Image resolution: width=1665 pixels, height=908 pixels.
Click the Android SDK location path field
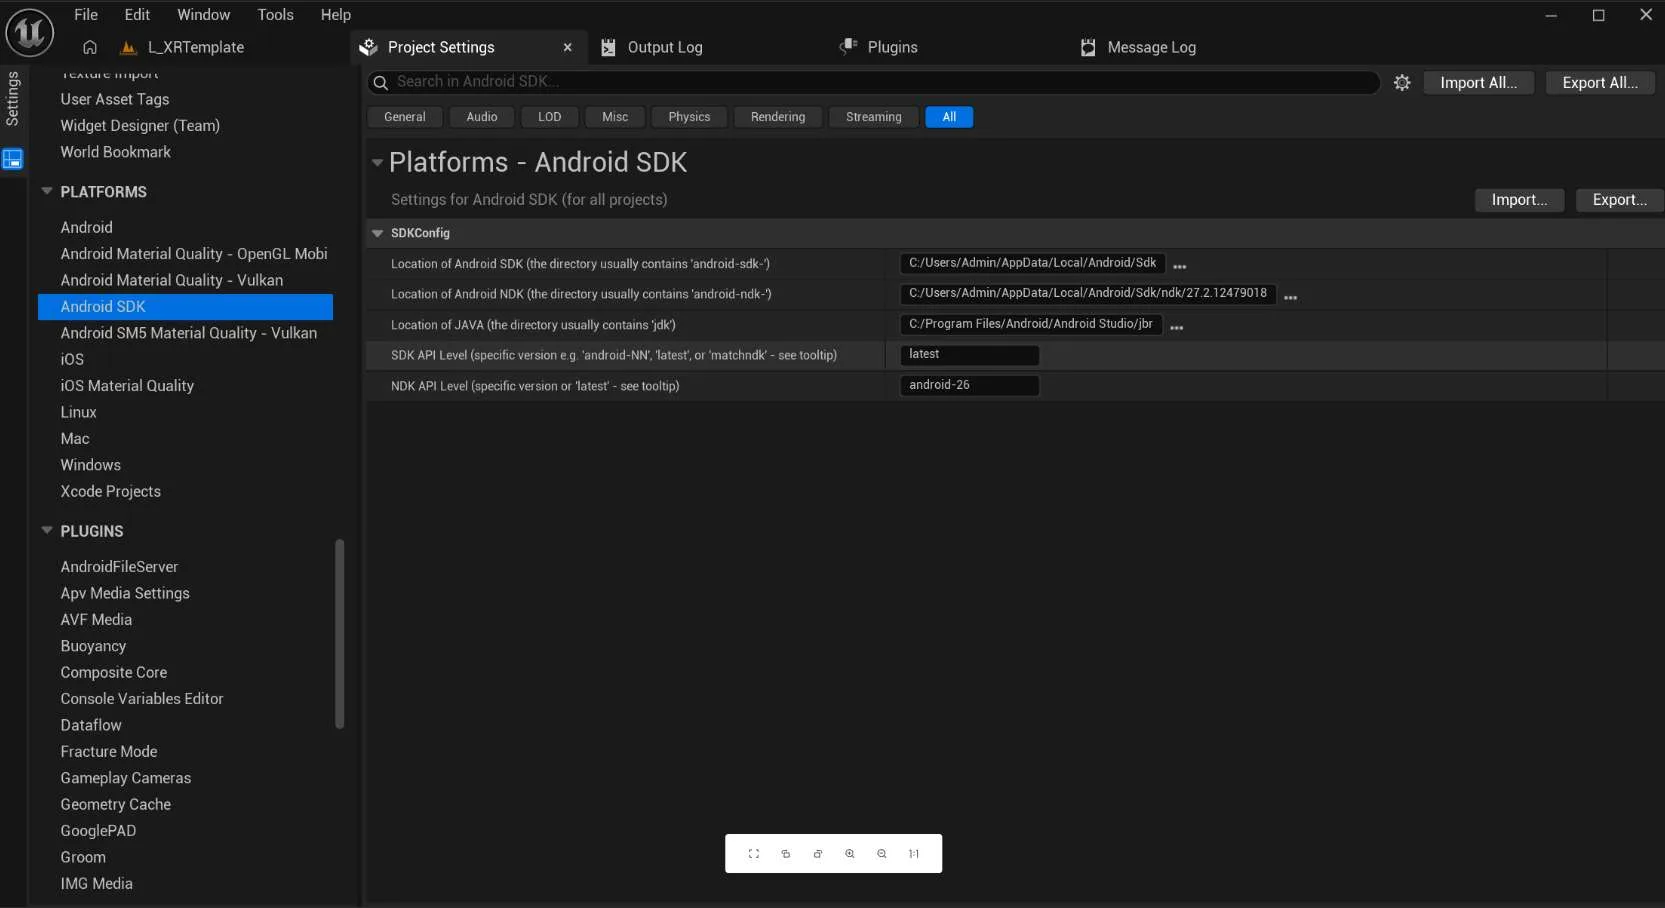coord(1033,263)
